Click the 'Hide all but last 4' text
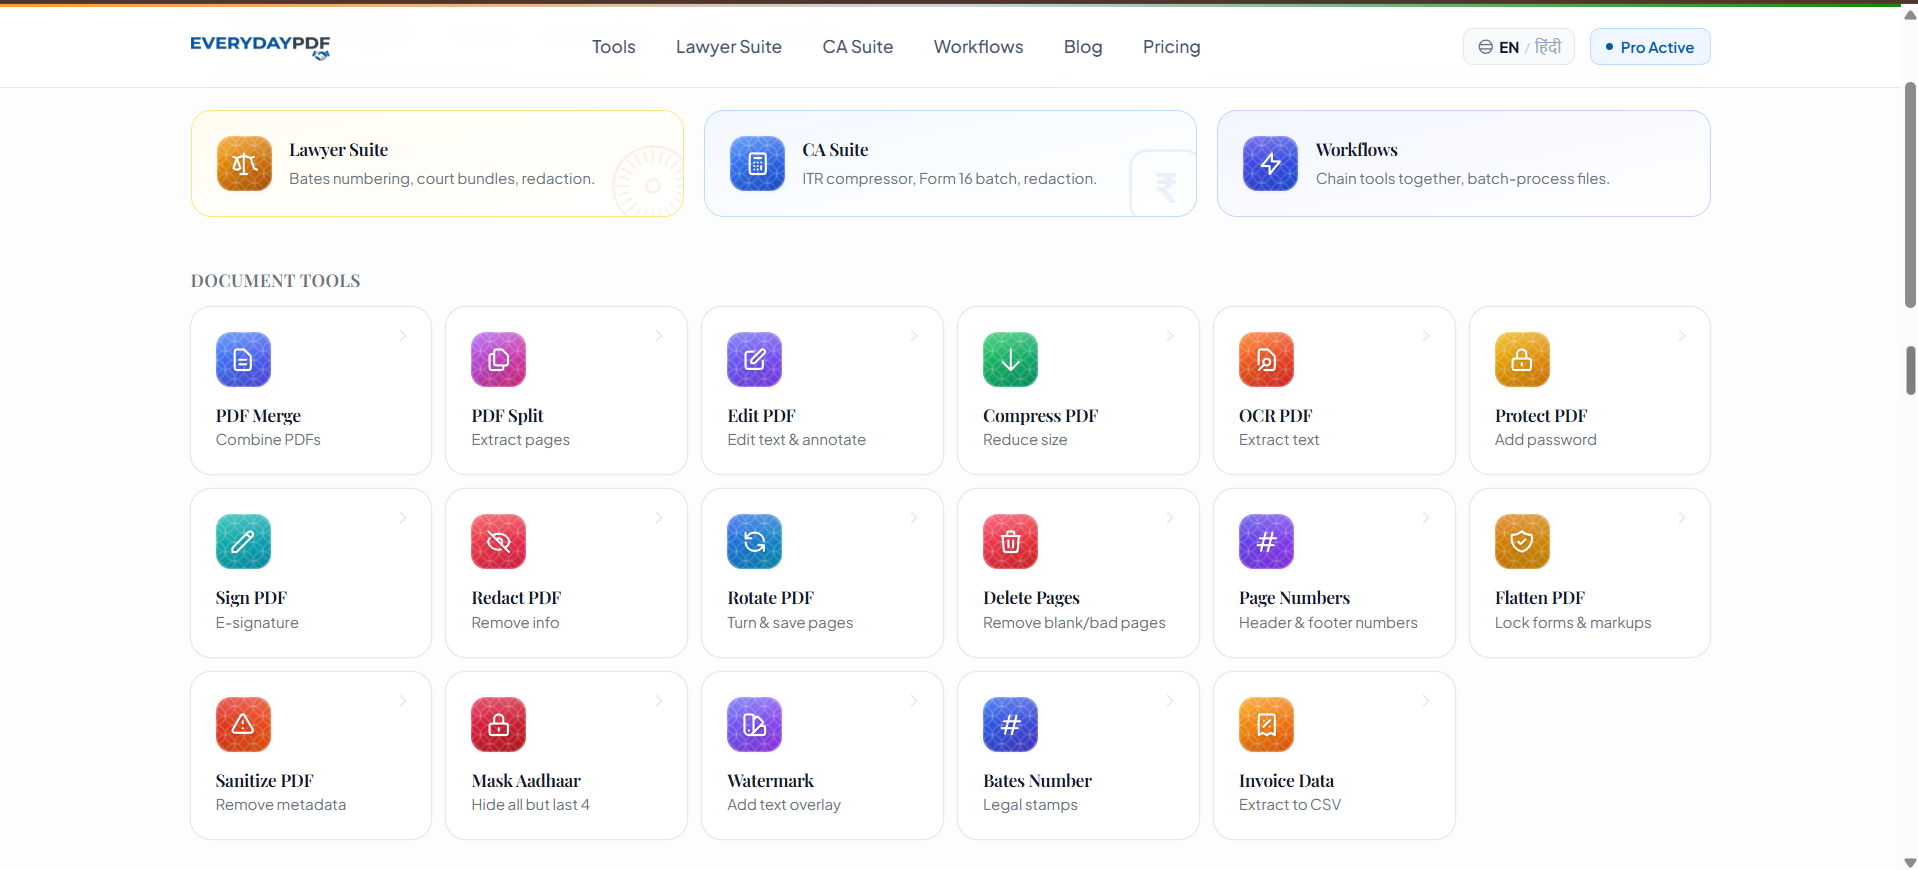 pyautogui.click(x=531, y=805)
